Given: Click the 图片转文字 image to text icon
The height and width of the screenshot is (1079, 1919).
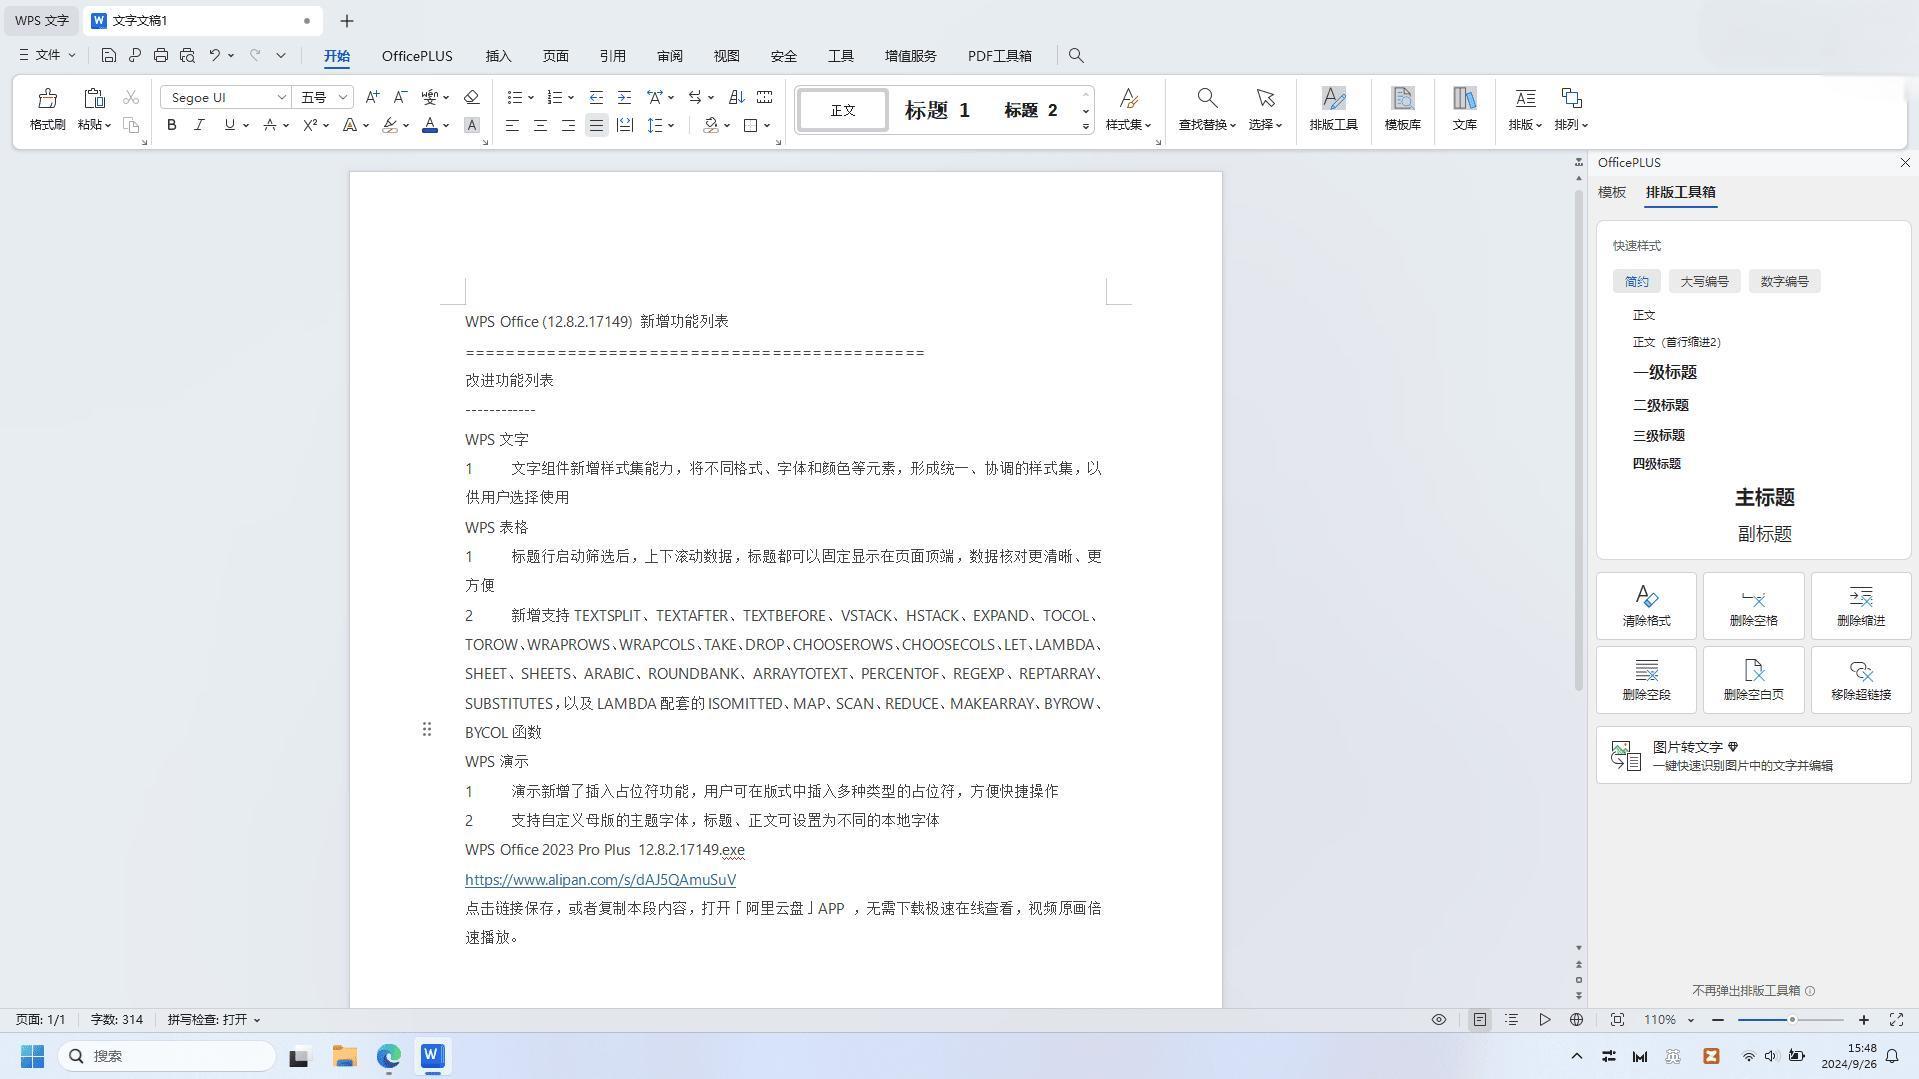Looking at the screenshot, I should (1626, 756).
